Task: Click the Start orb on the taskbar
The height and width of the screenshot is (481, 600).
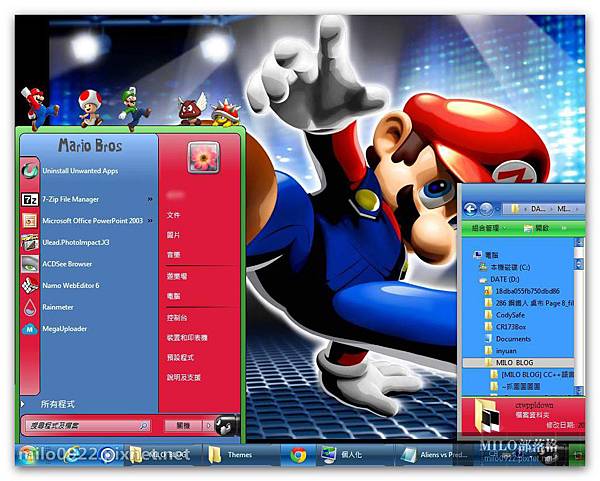Action: (x=27, y=455)
